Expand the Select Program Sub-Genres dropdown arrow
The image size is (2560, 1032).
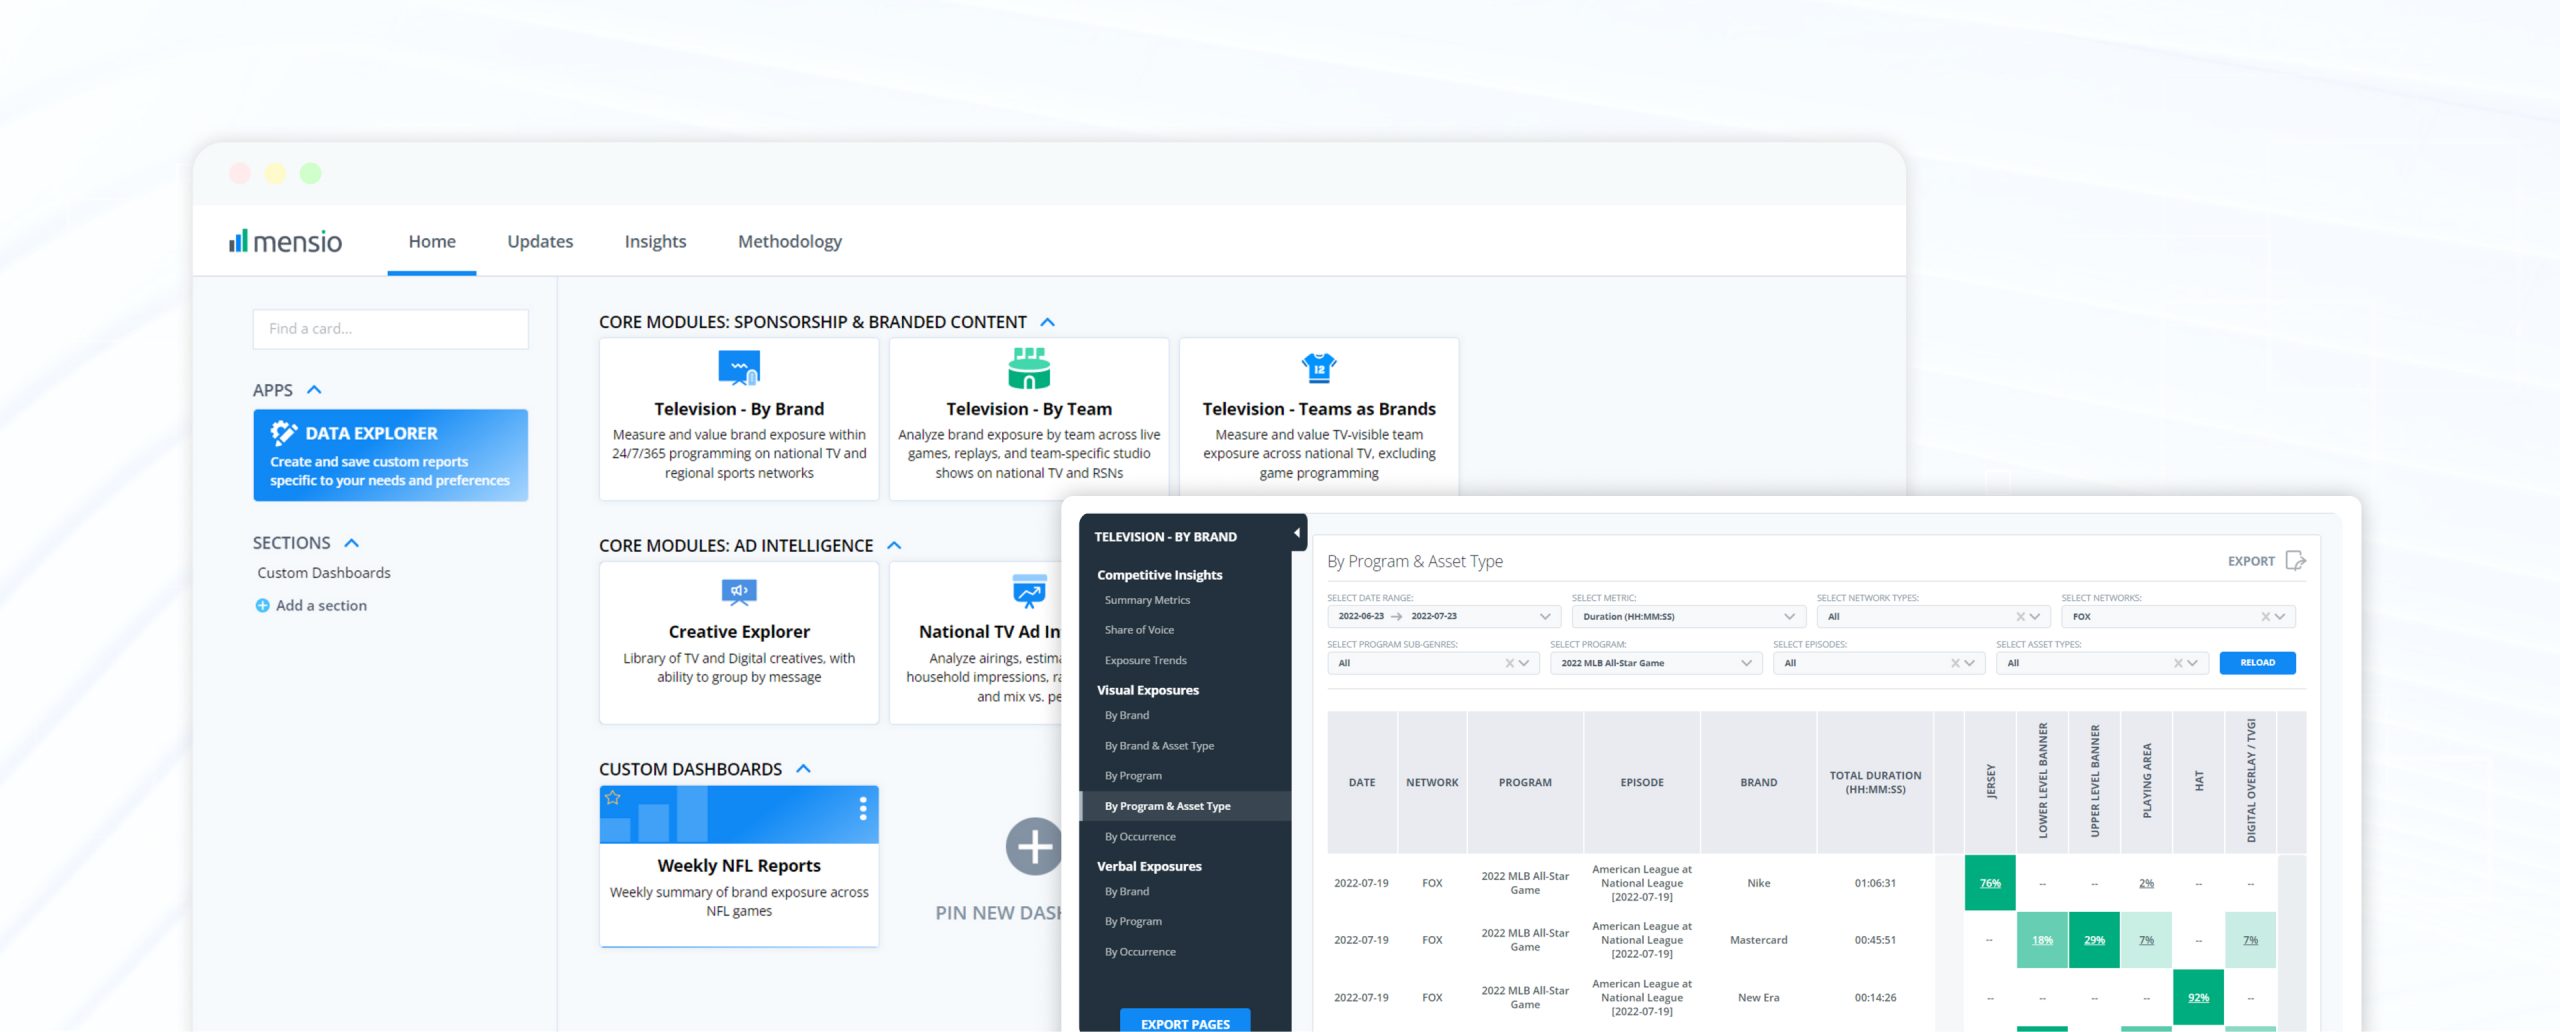1524,663
